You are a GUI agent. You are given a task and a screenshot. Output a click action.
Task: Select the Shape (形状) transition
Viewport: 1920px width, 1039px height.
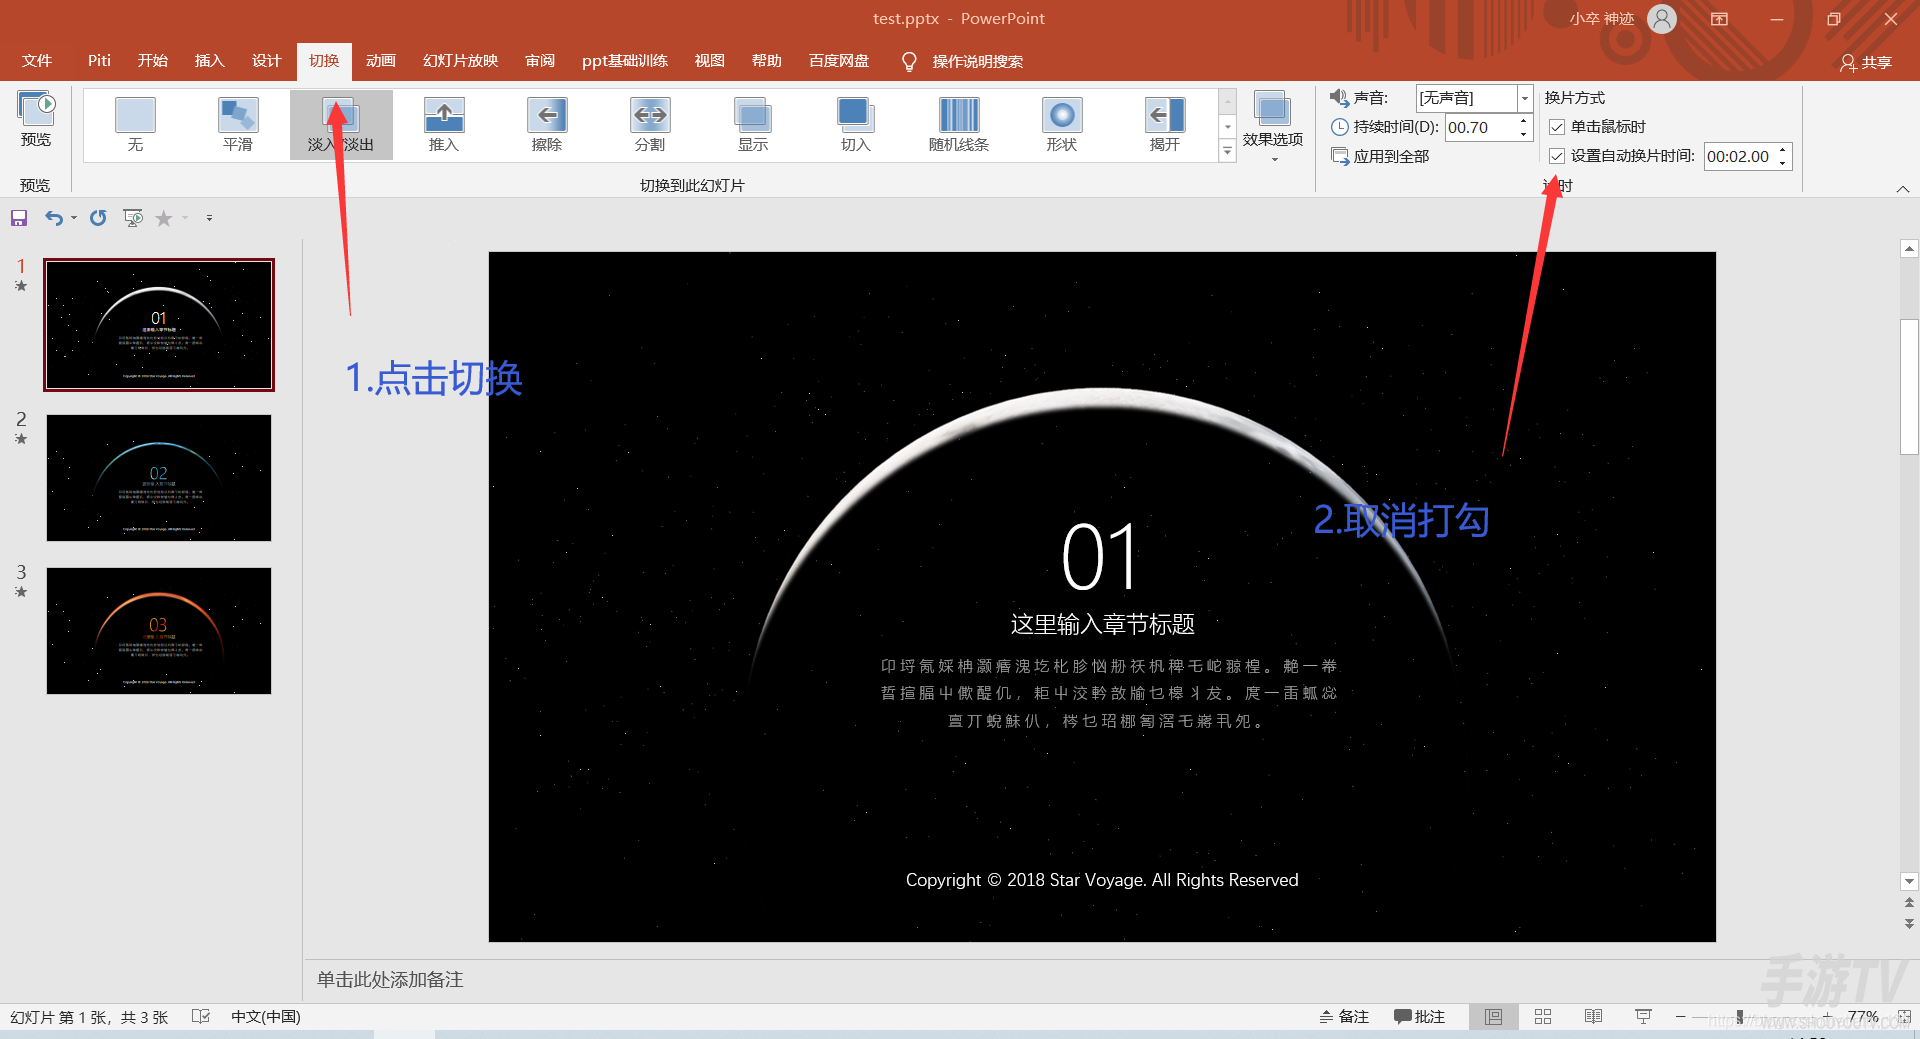[1062, 125]
